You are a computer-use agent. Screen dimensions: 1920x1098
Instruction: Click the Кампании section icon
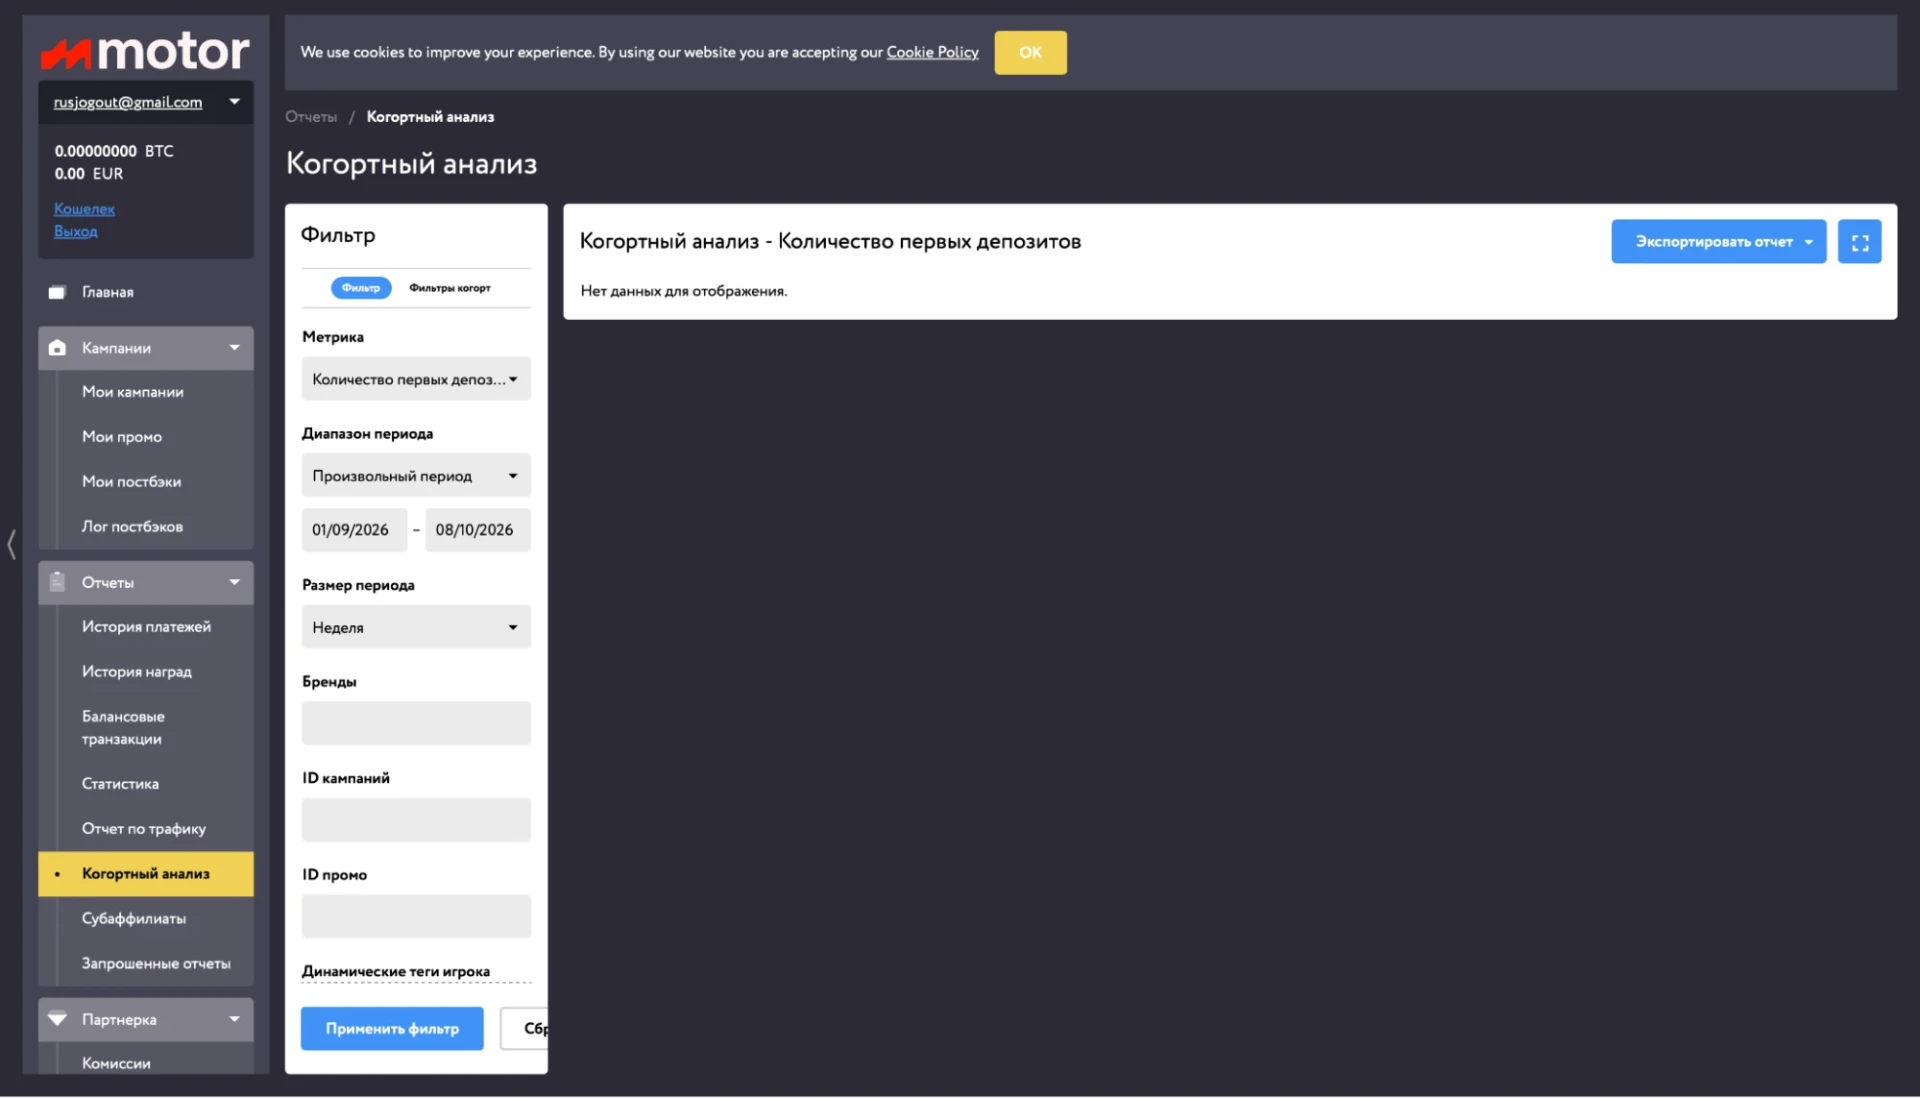click(x=57, y=348)
